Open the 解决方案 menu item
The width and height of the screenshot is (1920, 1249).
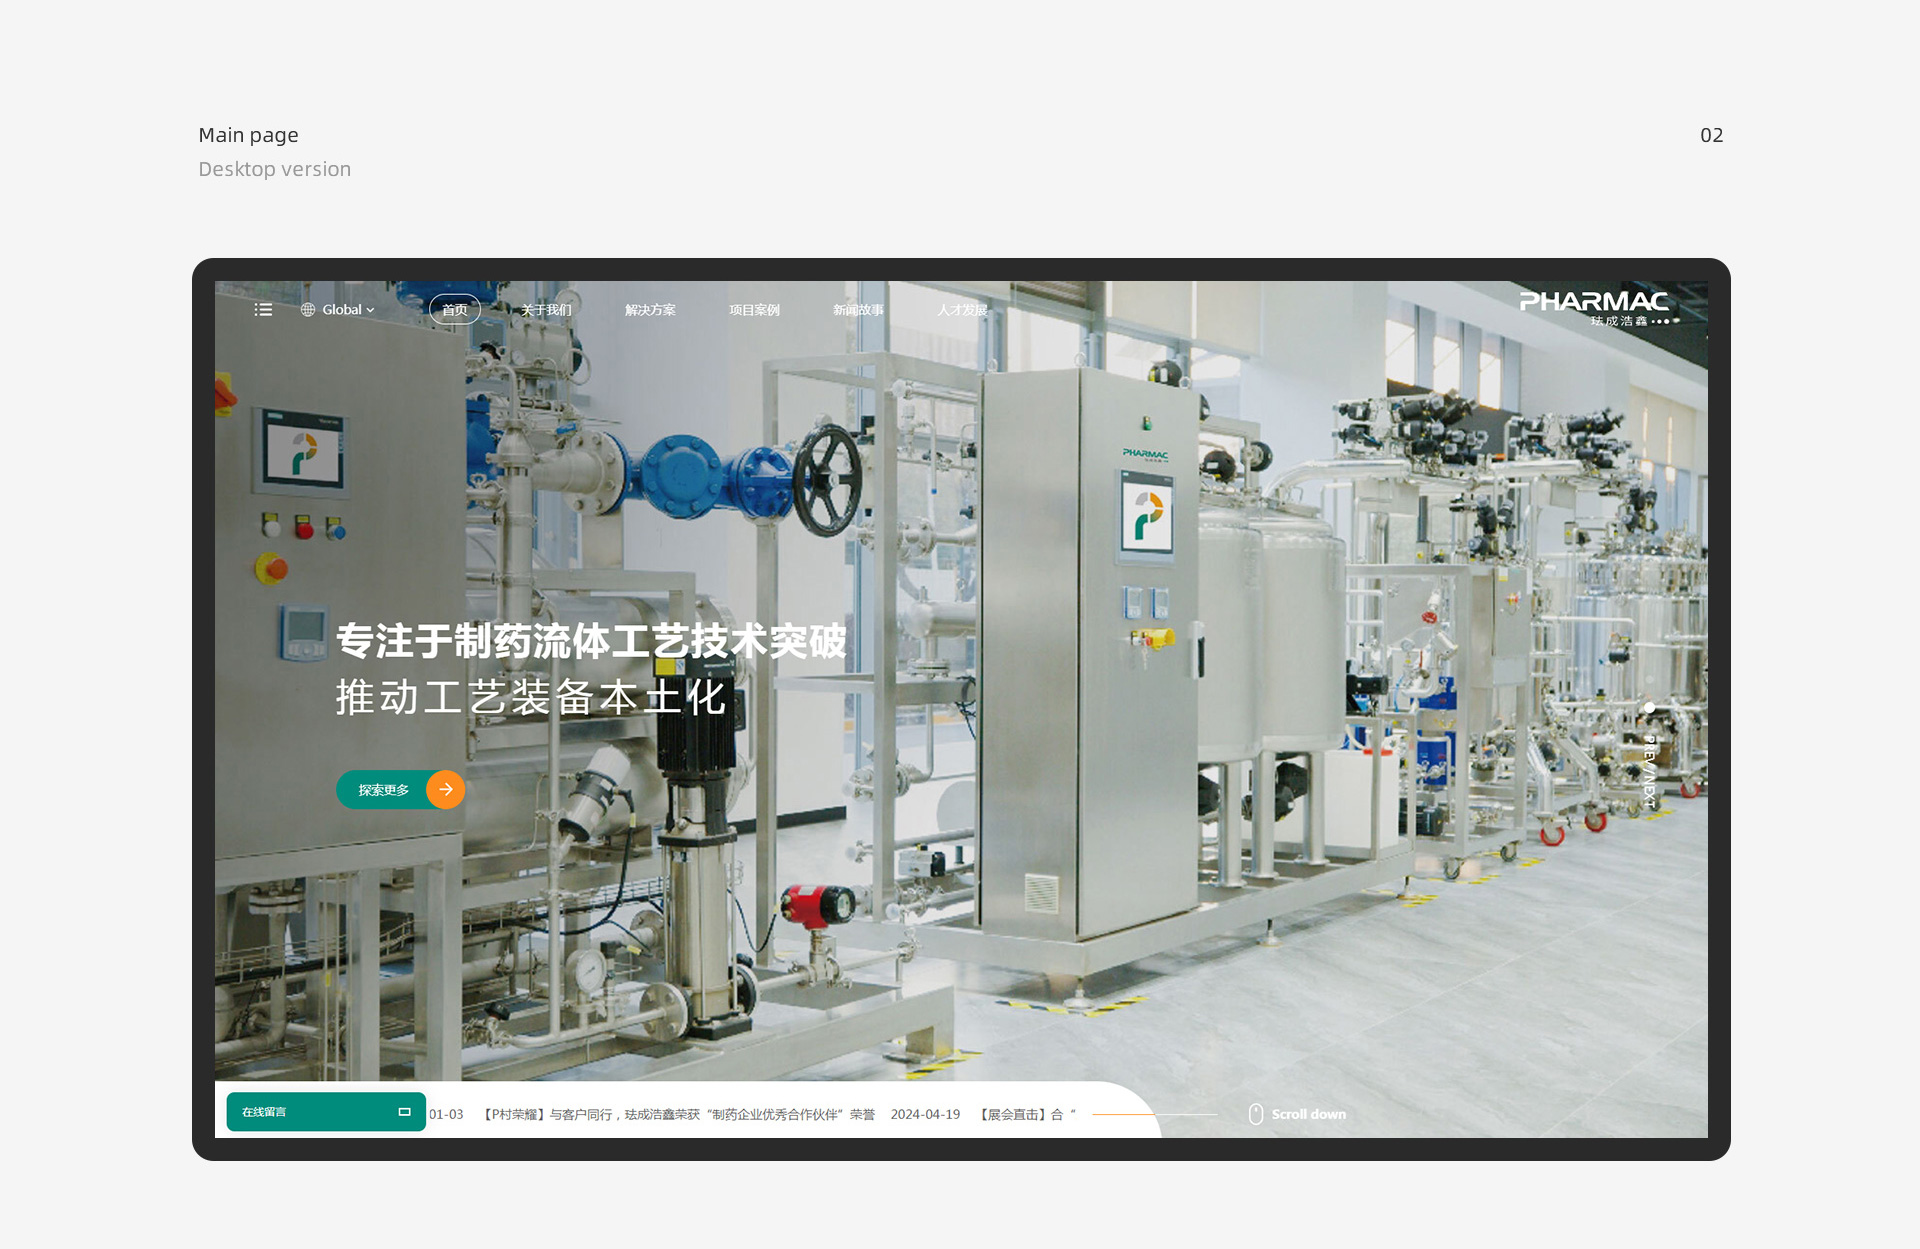pyautogui.click(x=650, y=310)
